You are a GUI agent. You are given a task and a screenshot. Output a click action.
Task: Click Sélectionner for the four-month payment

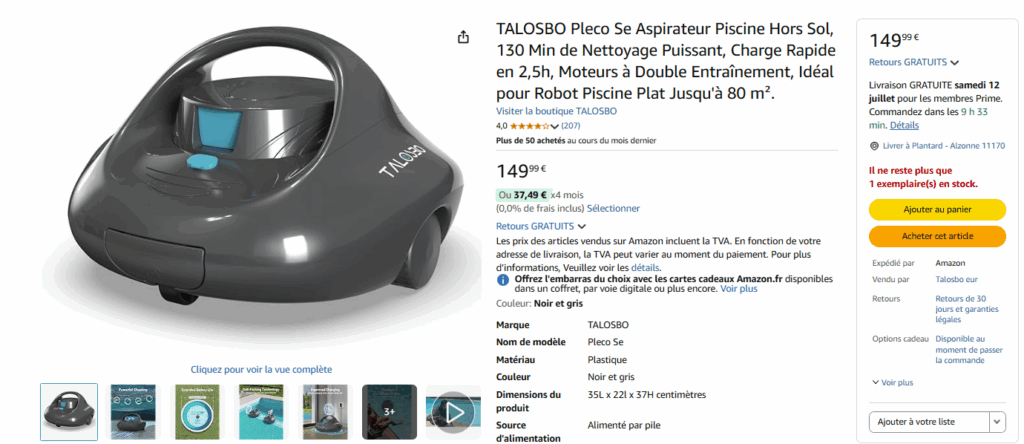coord(613,208)
